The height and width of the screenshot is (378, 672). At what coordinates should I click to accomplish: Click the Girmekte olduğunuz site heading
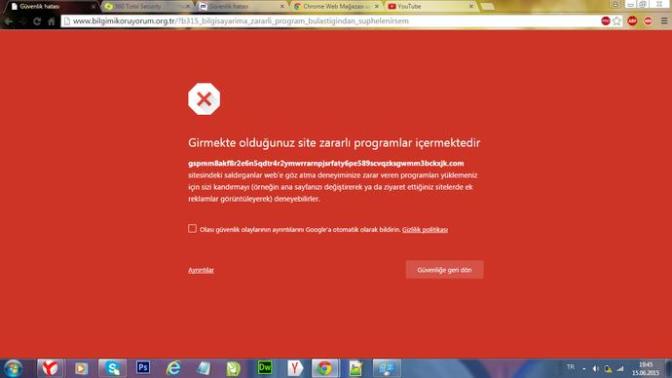point(334,143)
